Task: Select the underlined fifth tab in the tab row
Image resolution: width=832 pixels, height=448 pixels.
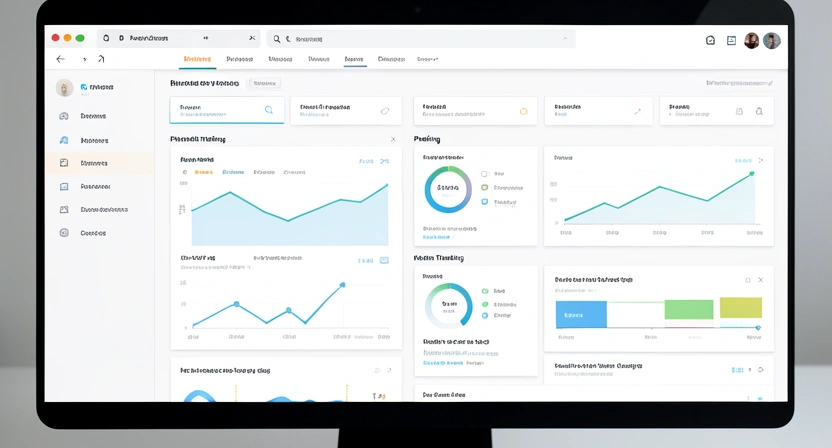Action: tap(354, 59)
